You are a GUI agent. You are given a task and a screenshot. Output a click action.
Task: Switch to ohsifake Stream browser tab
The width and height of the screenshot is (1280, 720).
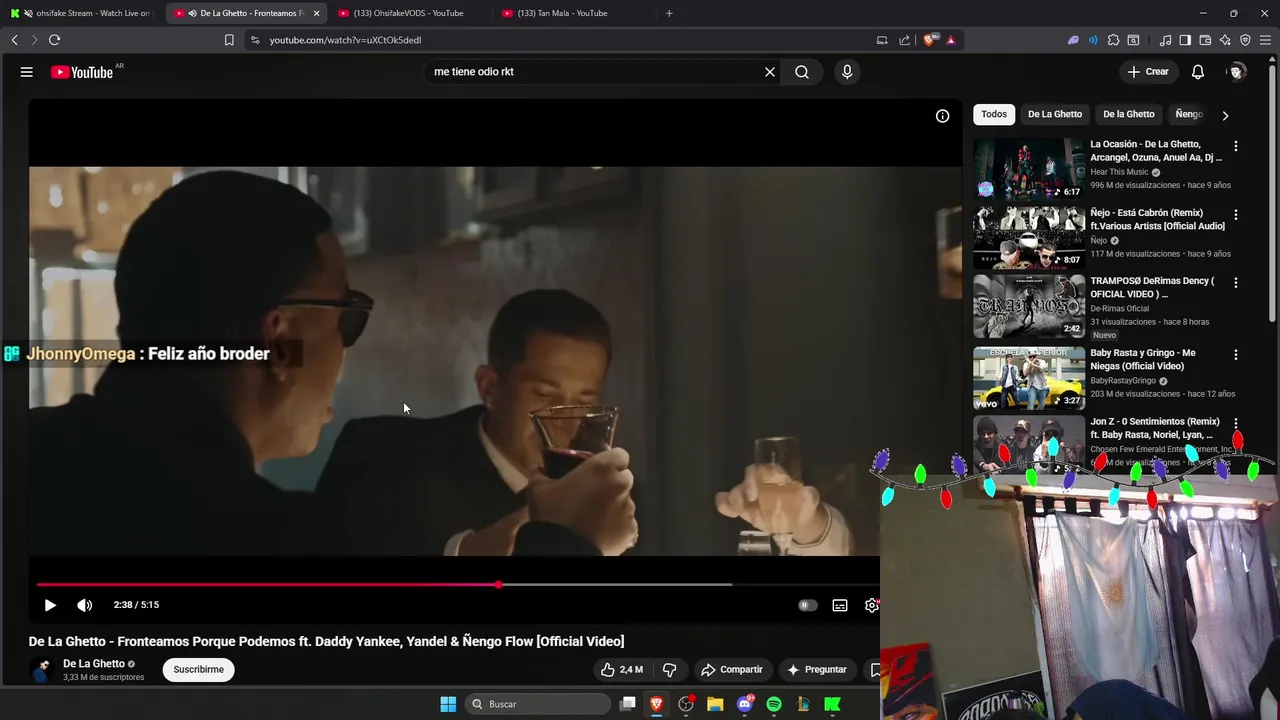(x=82, y=13)
